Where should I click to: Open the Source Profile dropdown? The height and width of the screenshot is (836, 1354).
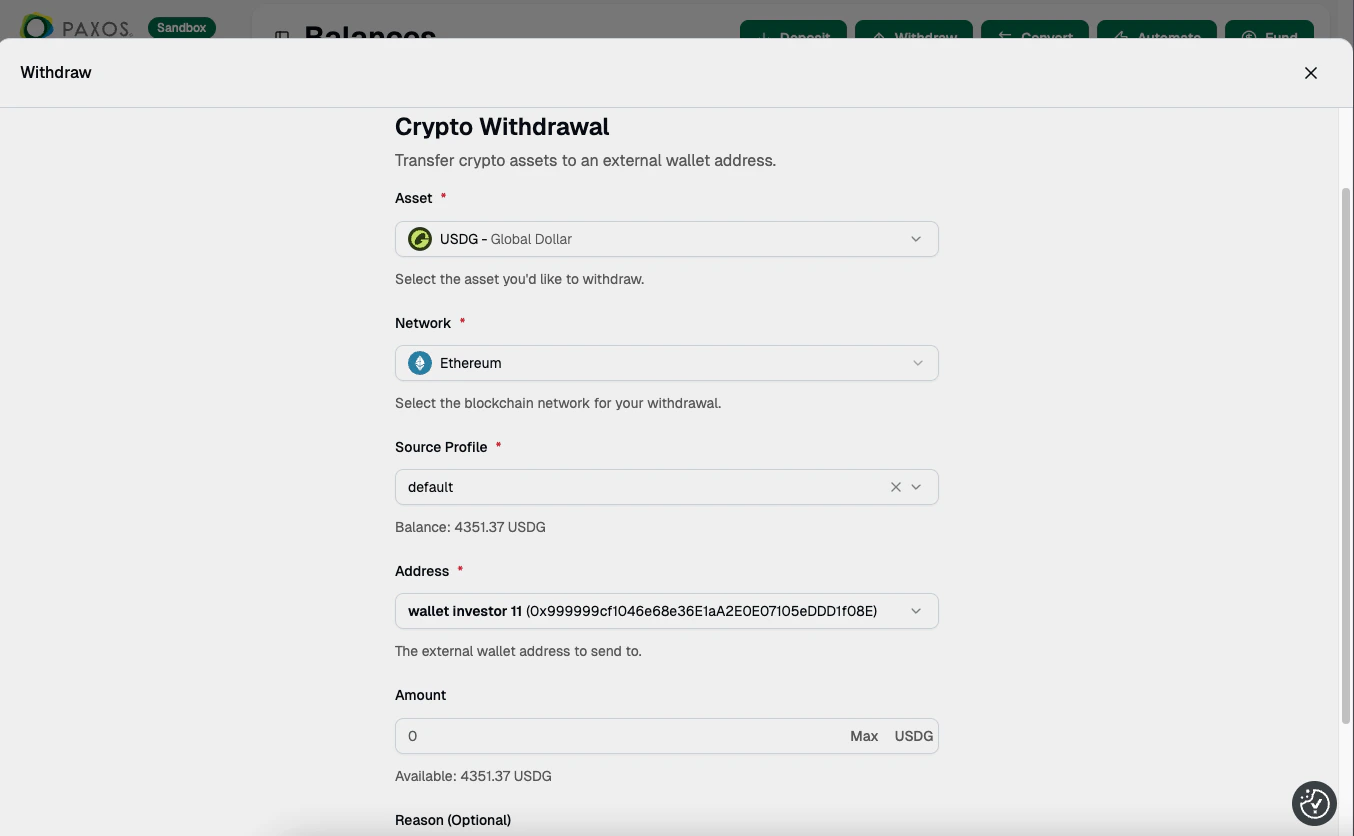[x=916, y=487]
